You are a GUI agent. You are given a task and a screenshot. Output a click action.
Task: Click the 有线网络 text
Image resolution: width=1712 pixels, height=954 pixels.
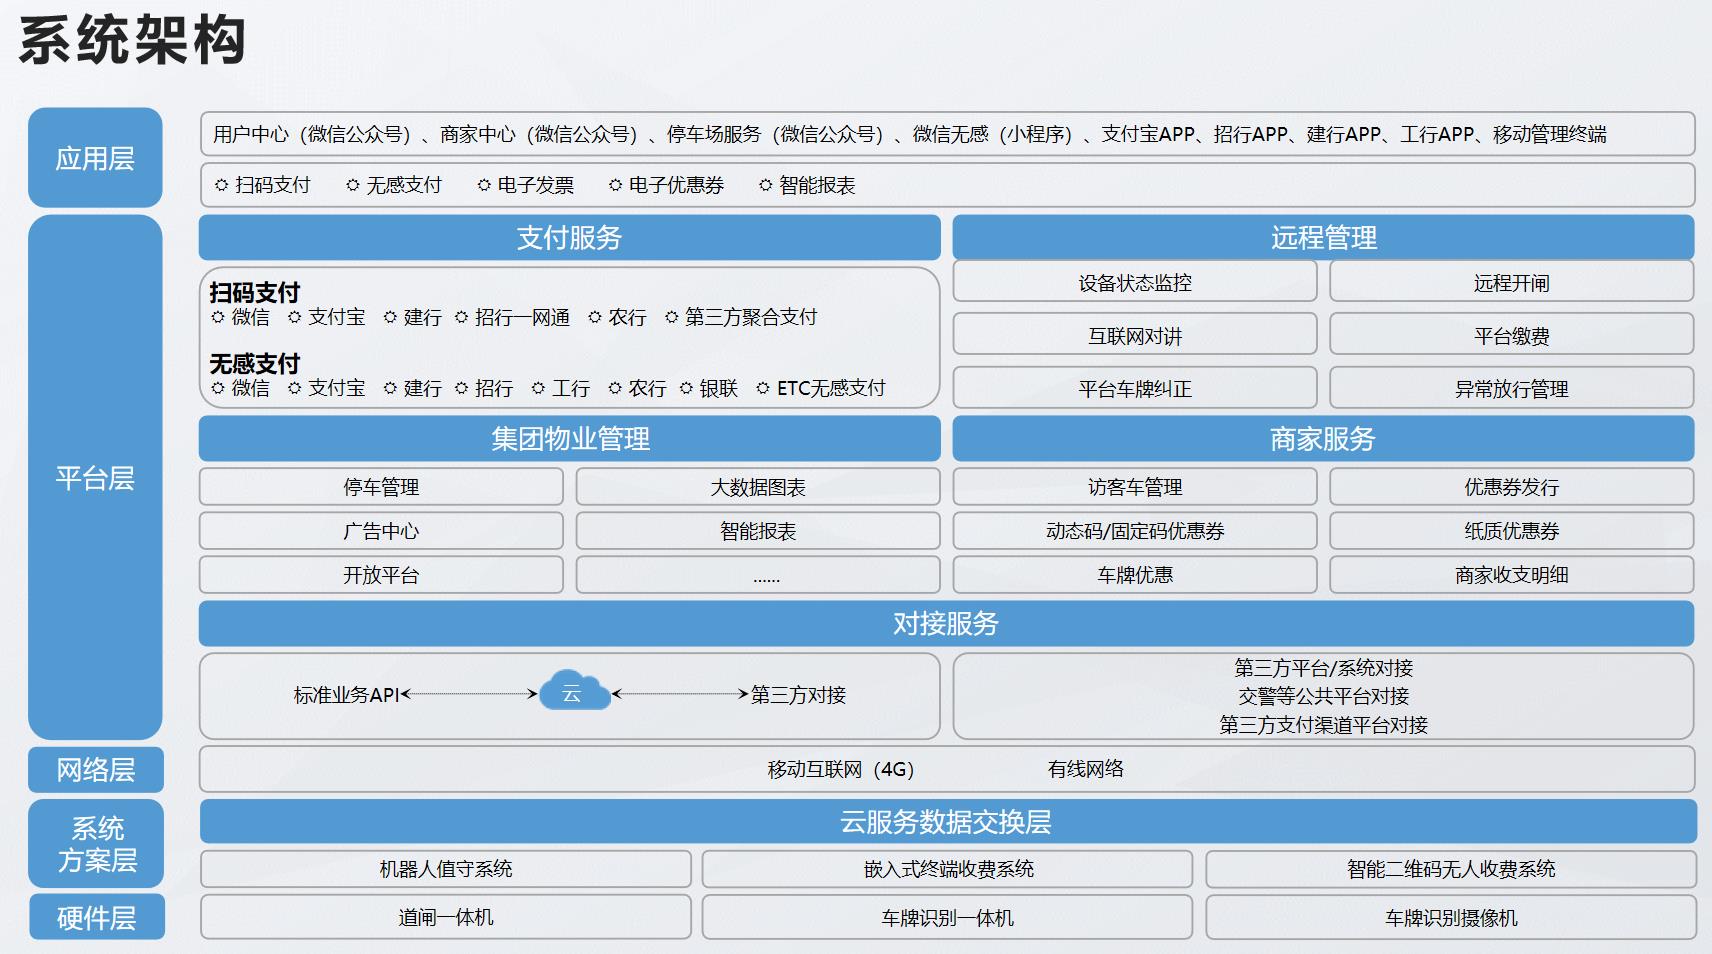[x=1086, y=768]
